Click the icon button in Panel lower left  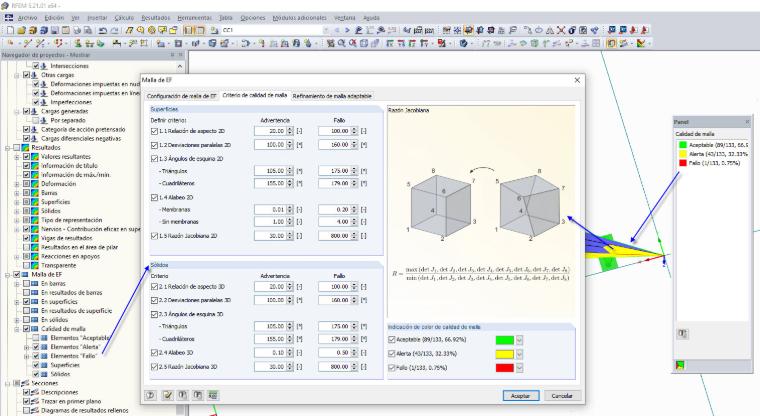682,334
